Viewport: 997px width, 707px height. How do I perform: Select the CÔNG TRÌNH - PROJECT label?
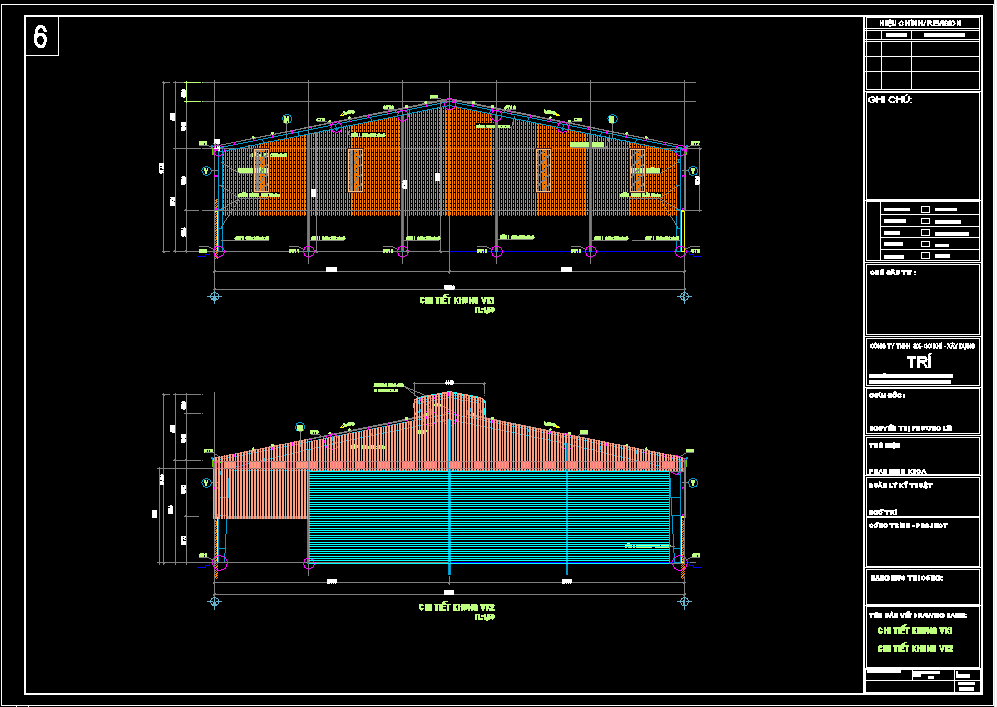pos(908,526)
